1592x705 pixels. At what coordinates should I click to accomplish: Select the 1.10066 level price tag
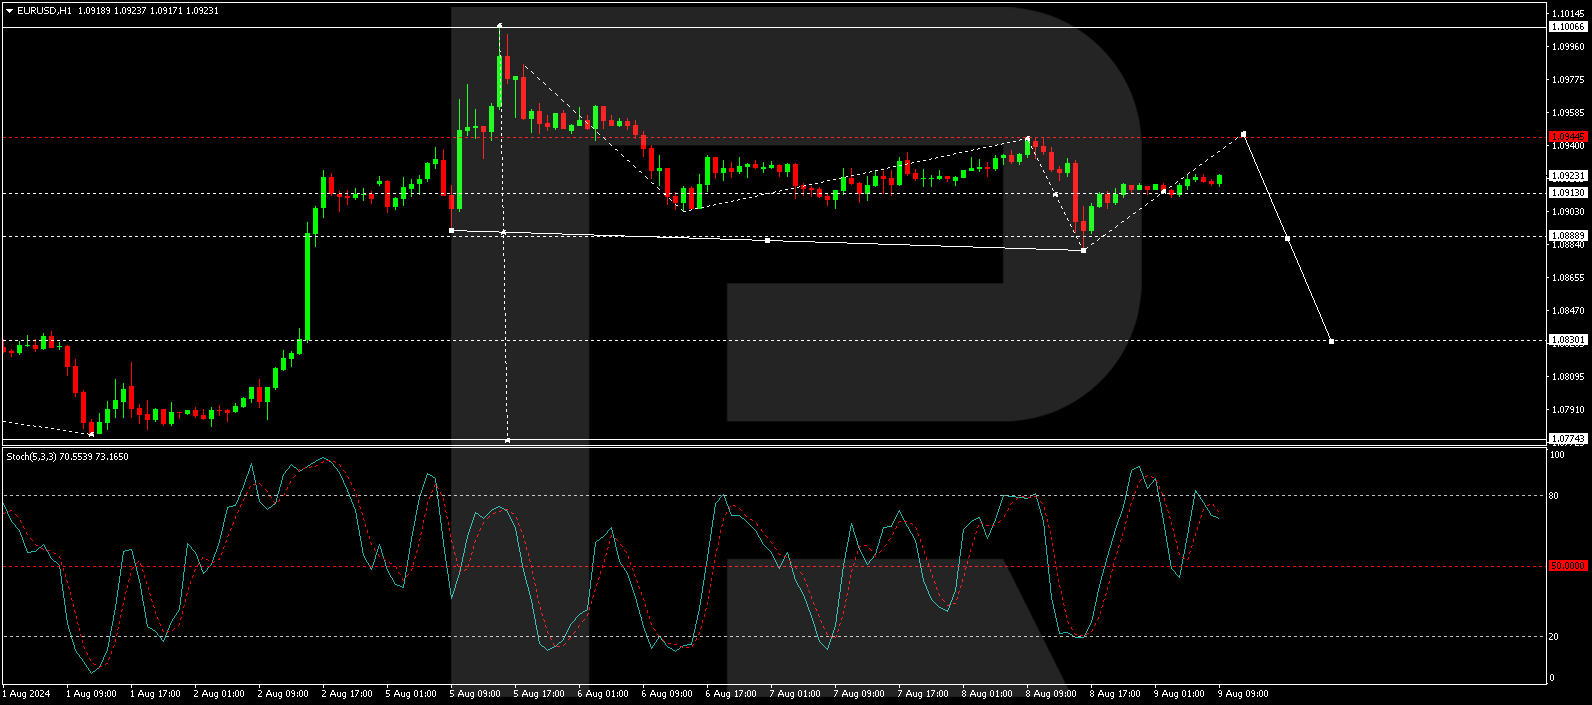click(x=1567, y=27)
